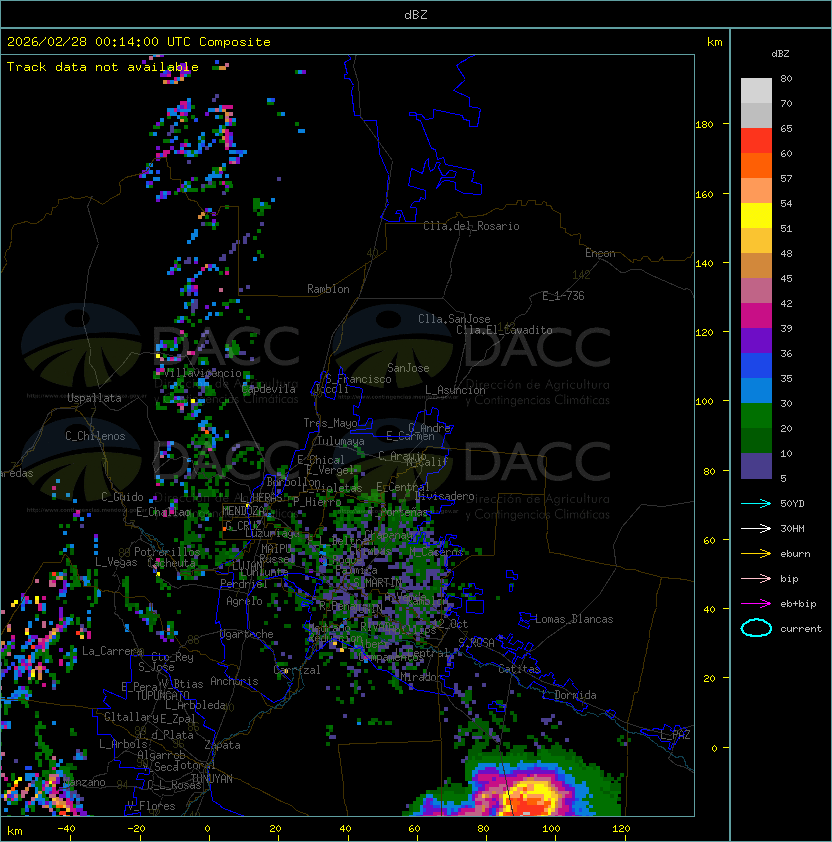Click the magenta eb+bip arrow in legend

[756, 604]
